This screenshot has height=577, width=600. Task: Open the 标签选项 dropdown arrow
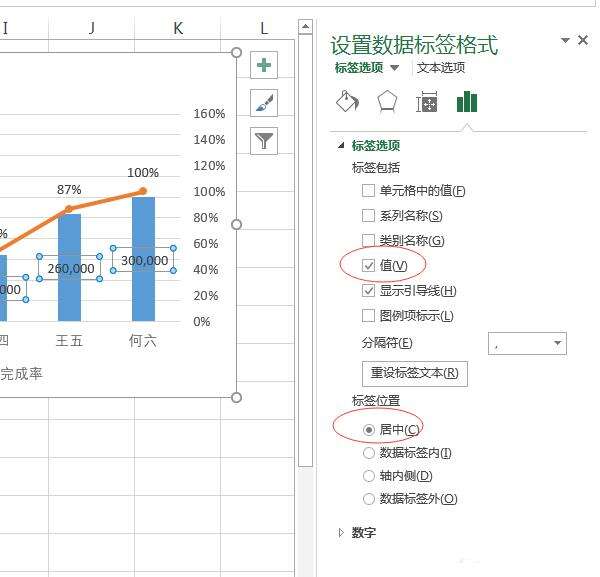(395, 68)
